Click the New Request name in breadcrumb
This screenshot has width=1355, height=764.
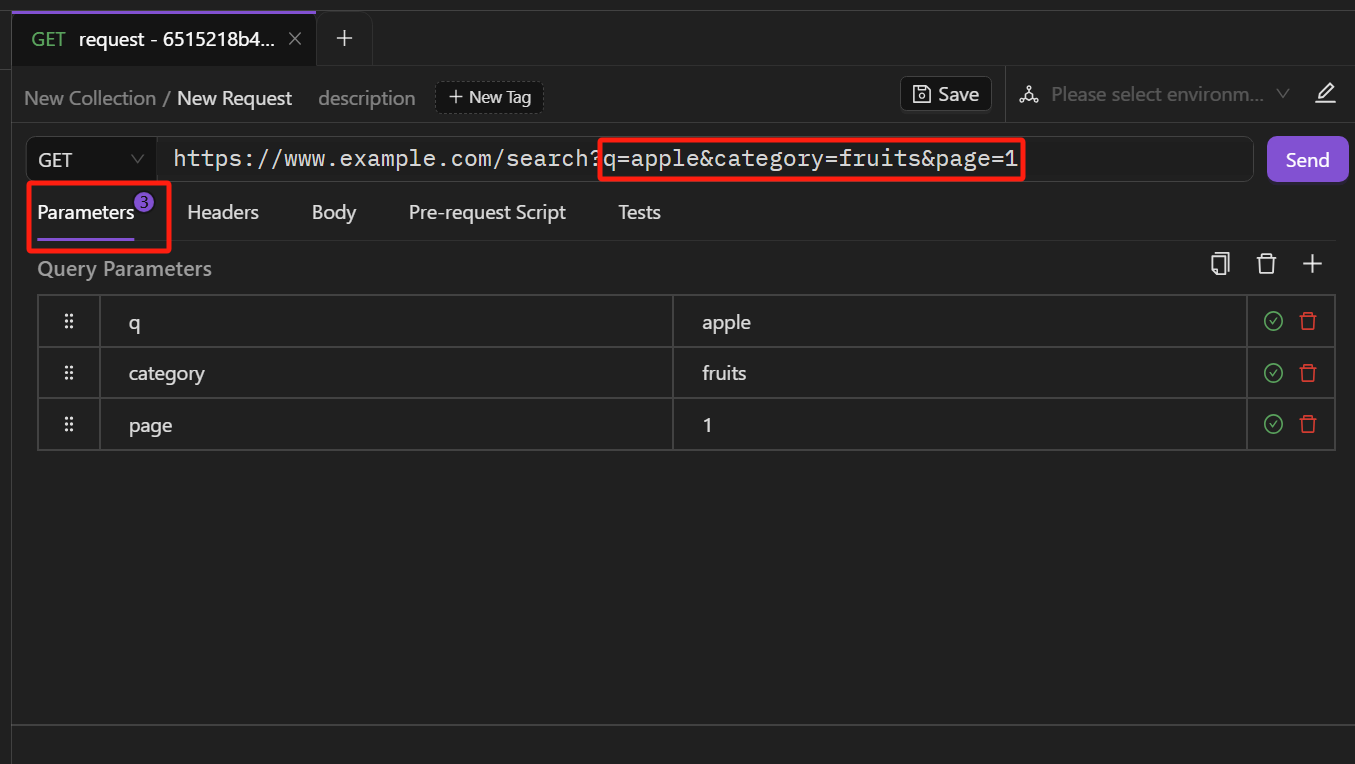point(235,98)
